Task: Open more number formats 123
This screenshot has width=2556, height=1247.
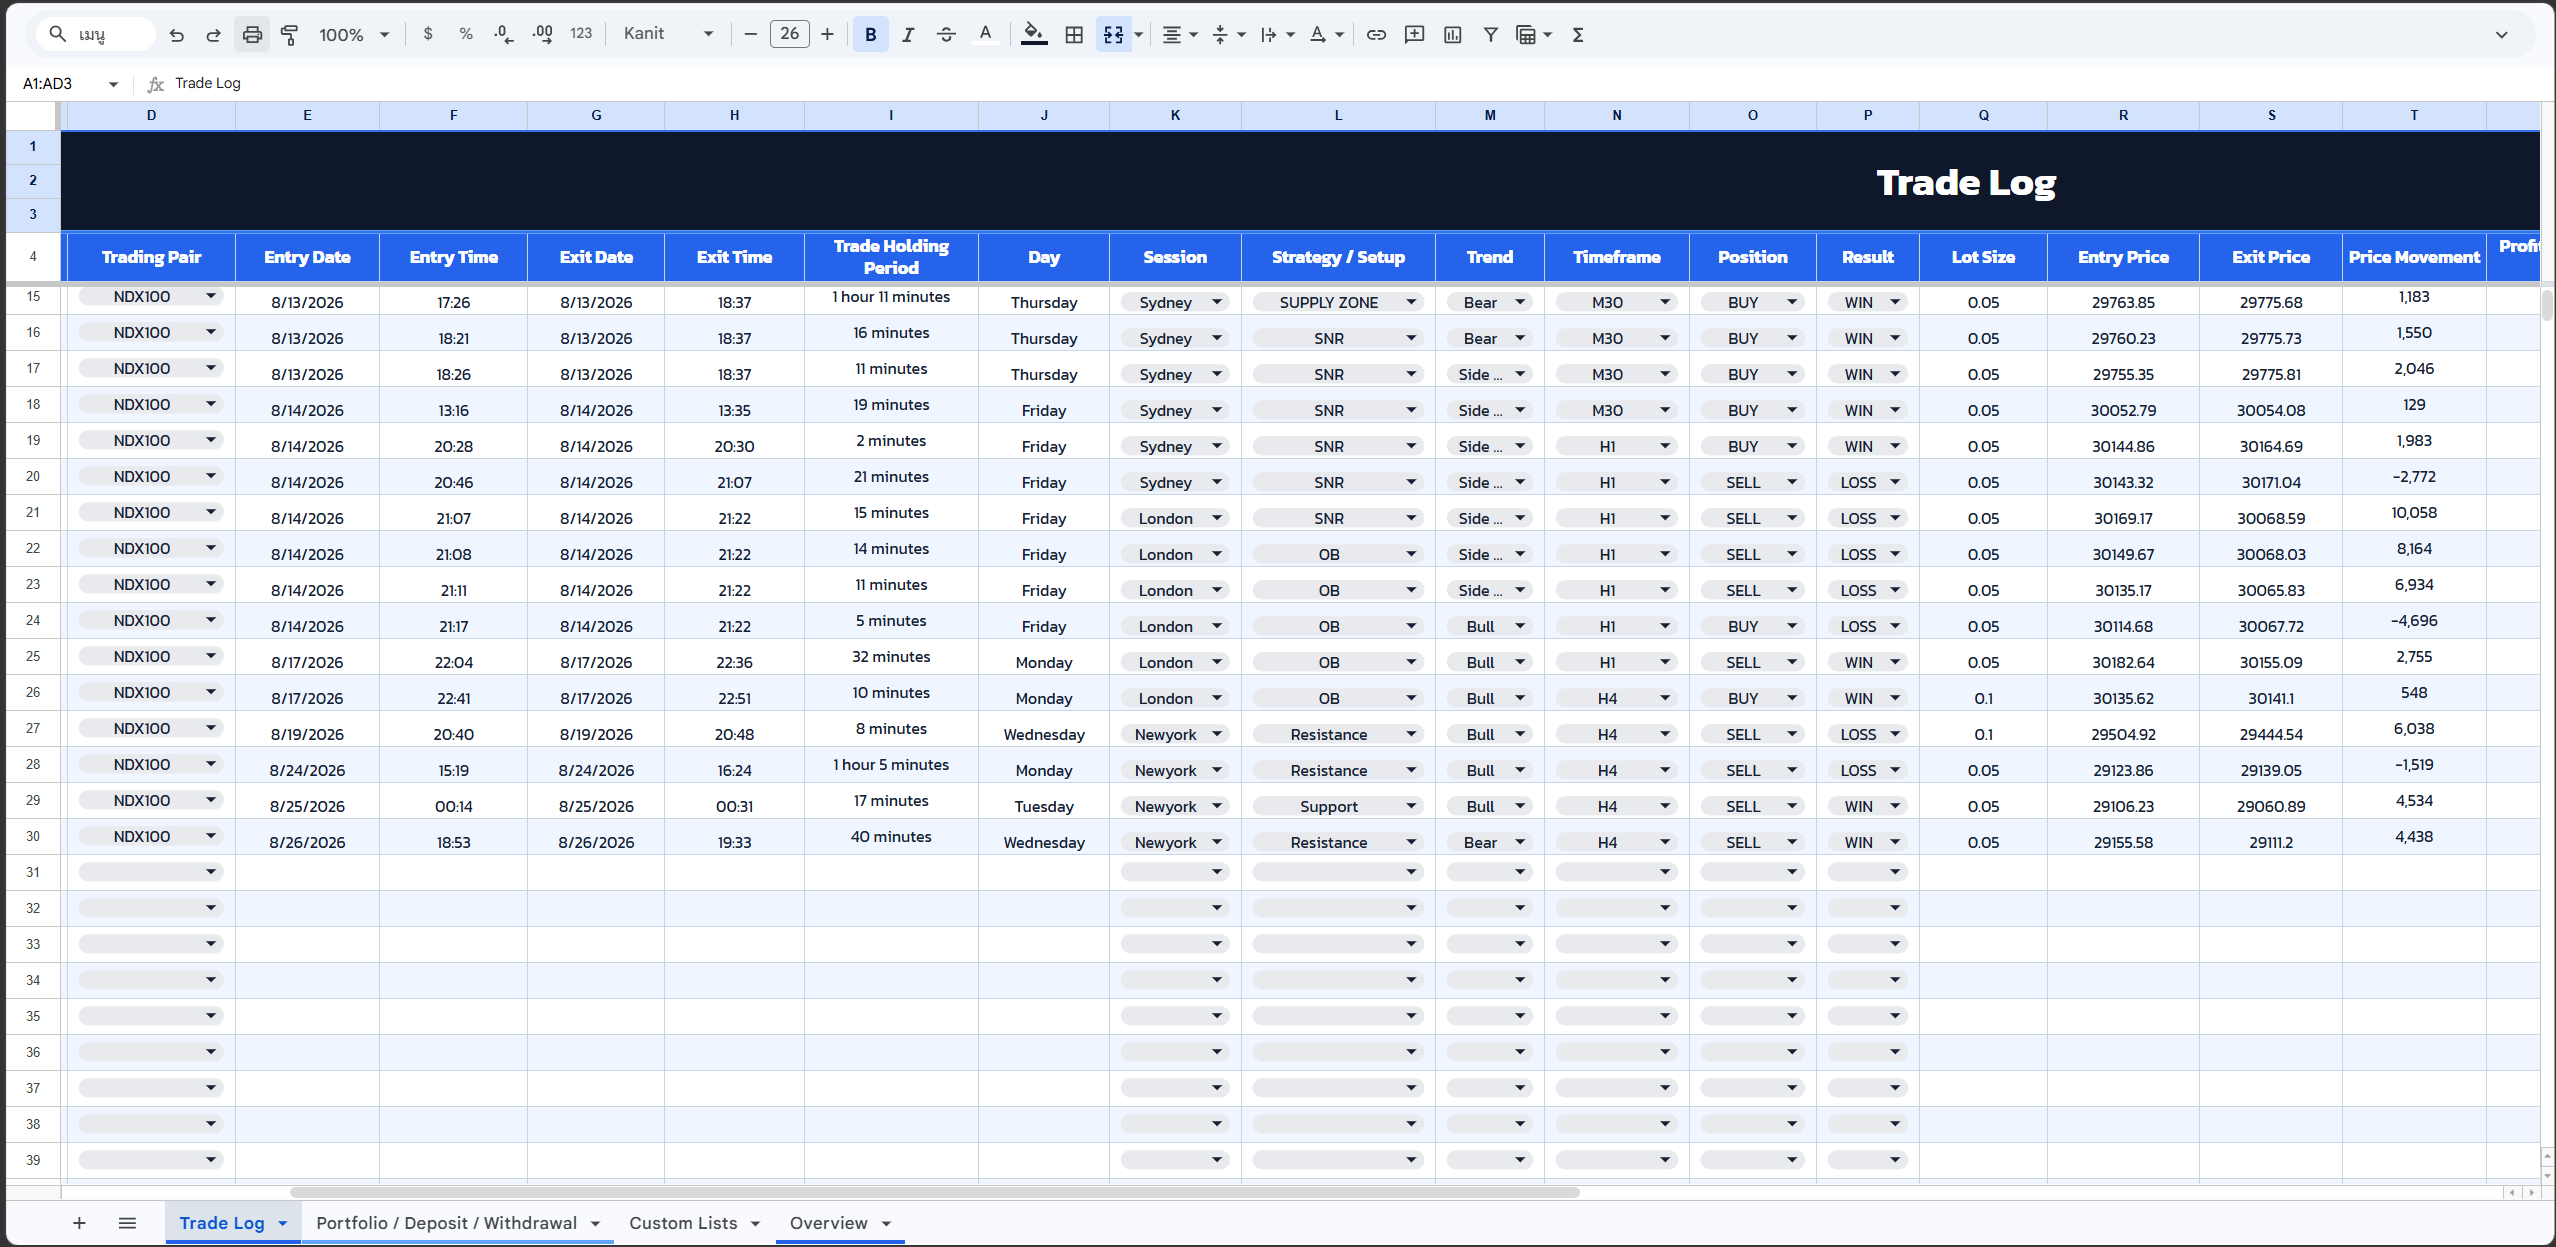Action: (x=581, y=34)
